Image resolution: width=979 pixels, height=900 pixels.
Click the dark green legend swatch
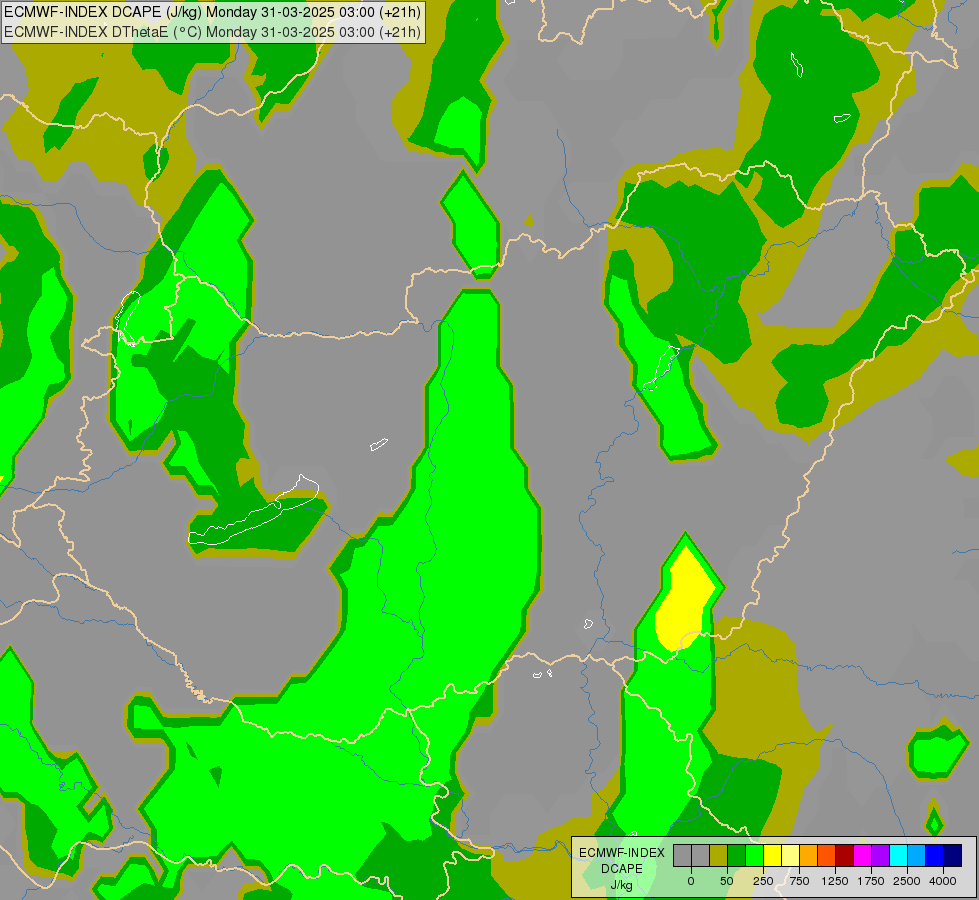pyautogui.click(x=736, y=856)
